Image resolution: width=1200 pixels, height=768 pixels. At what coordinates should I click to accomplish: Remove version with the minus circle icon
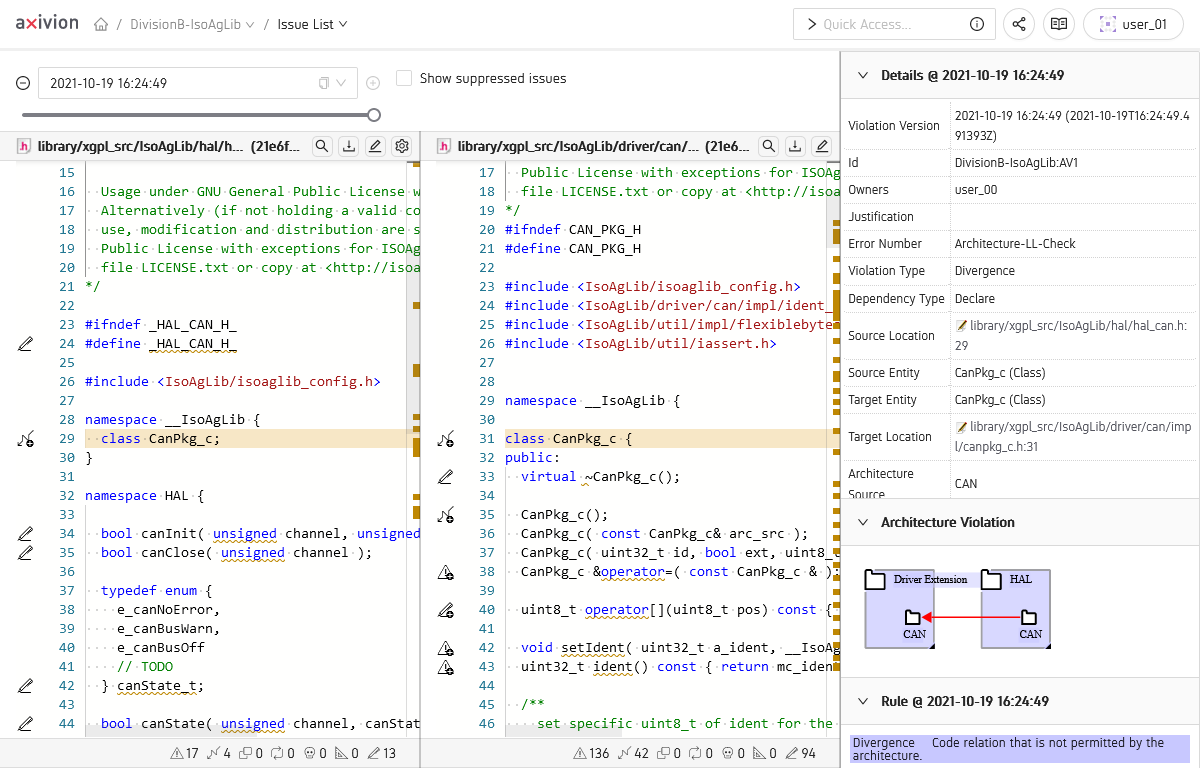(23, 83)
